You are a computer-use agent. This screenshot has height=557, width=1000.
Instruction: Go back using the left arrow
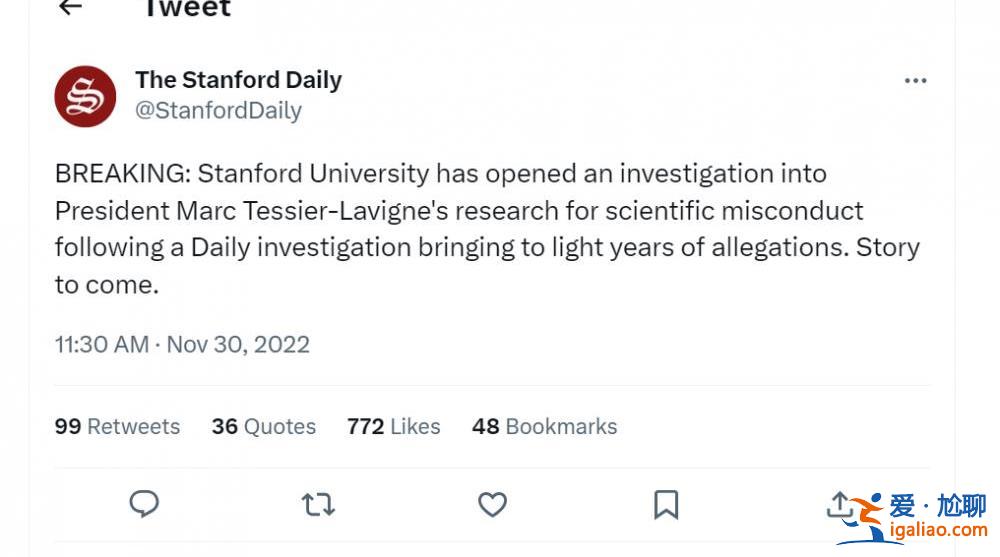tap(70, 7)
